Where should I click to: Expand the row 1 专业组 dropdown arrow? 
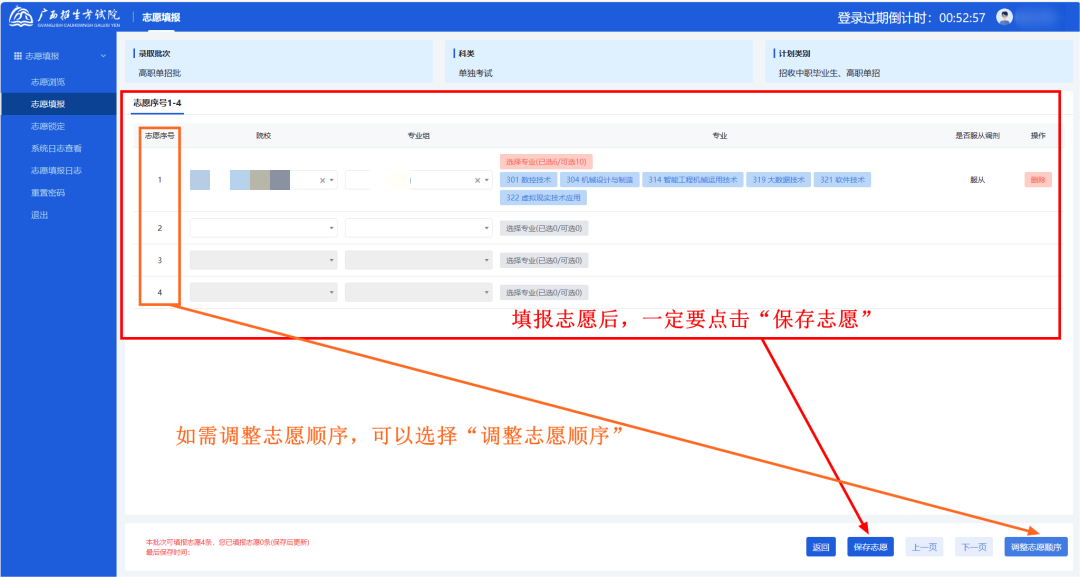click(x=487, y=181)
